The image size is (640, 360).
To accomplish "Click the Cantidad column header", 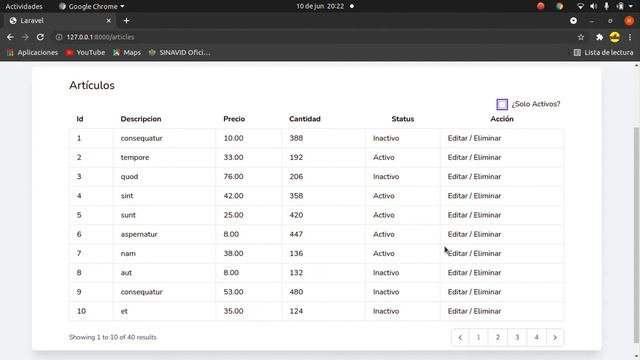I will coord(305,119).
